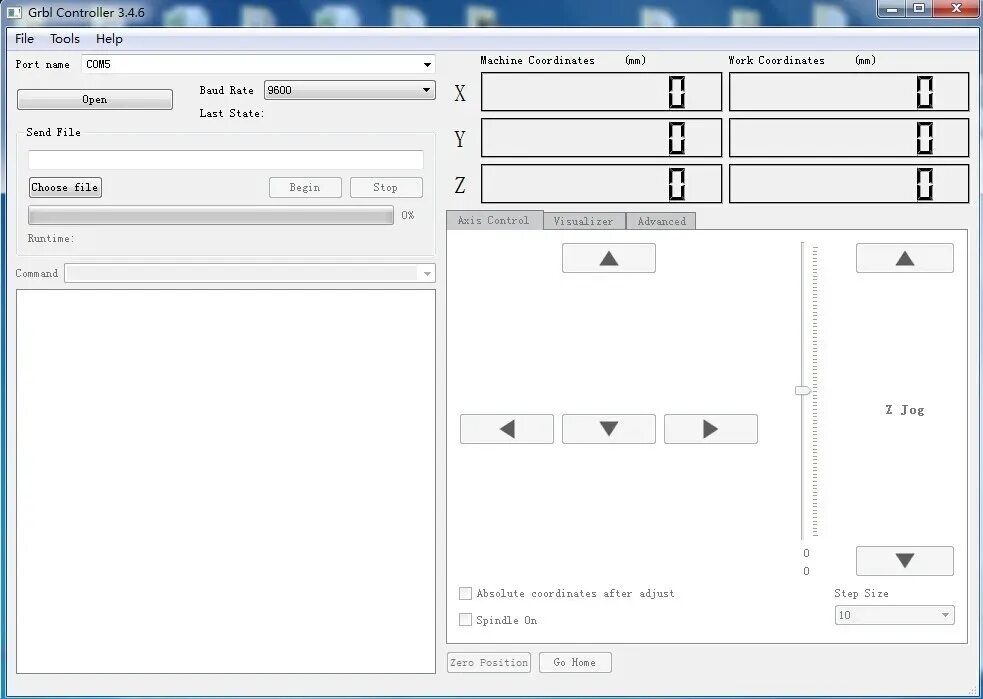This screenshot has width=983, height=699.
Task: Click the Machine Coordinates Y display
Action: [601, 138]
